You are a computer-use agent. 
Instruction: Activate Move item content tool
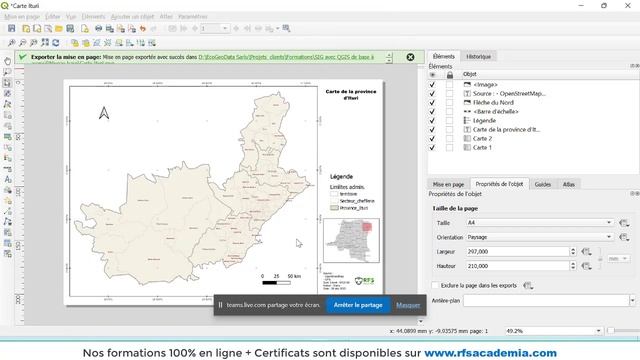pyautogui.click(x=7, y=93)
